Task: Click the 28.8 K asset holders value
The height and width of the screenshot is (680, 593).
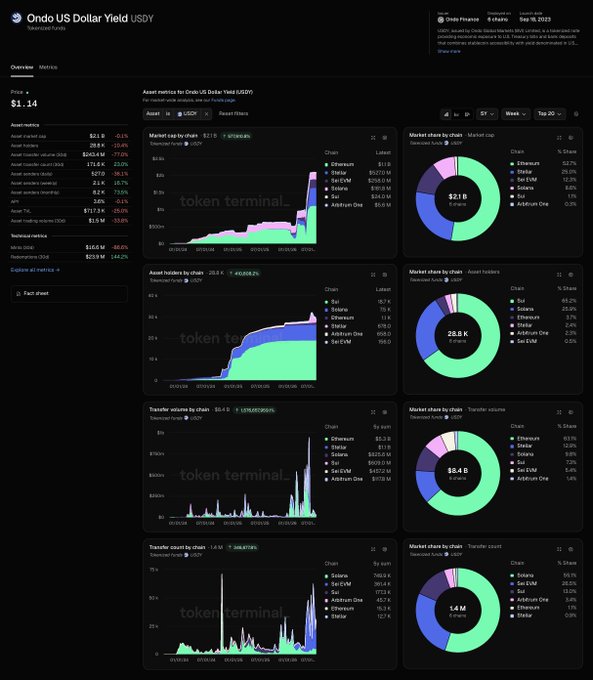Action: point(97,145)
